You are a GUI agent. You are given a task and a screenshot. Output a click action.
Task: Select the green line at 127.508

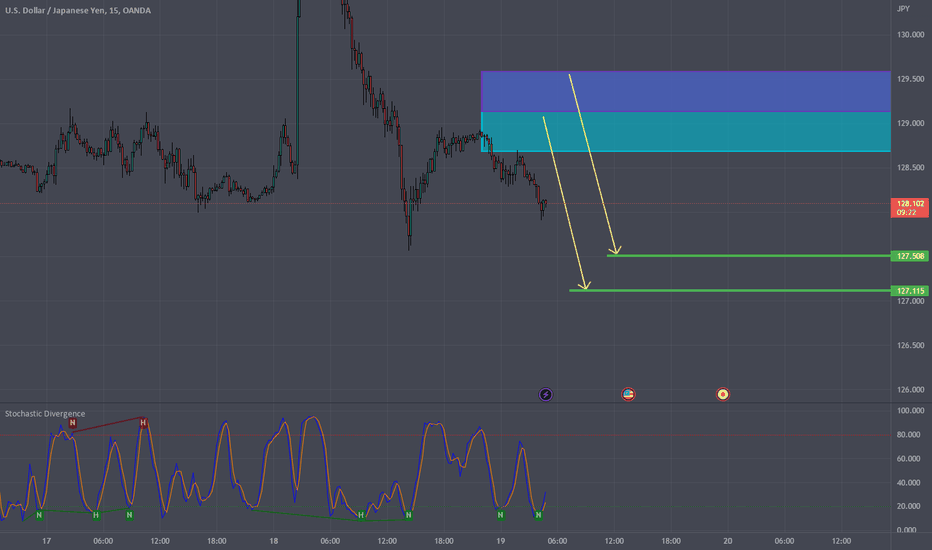pyautogui.click(x=748, y=256)
